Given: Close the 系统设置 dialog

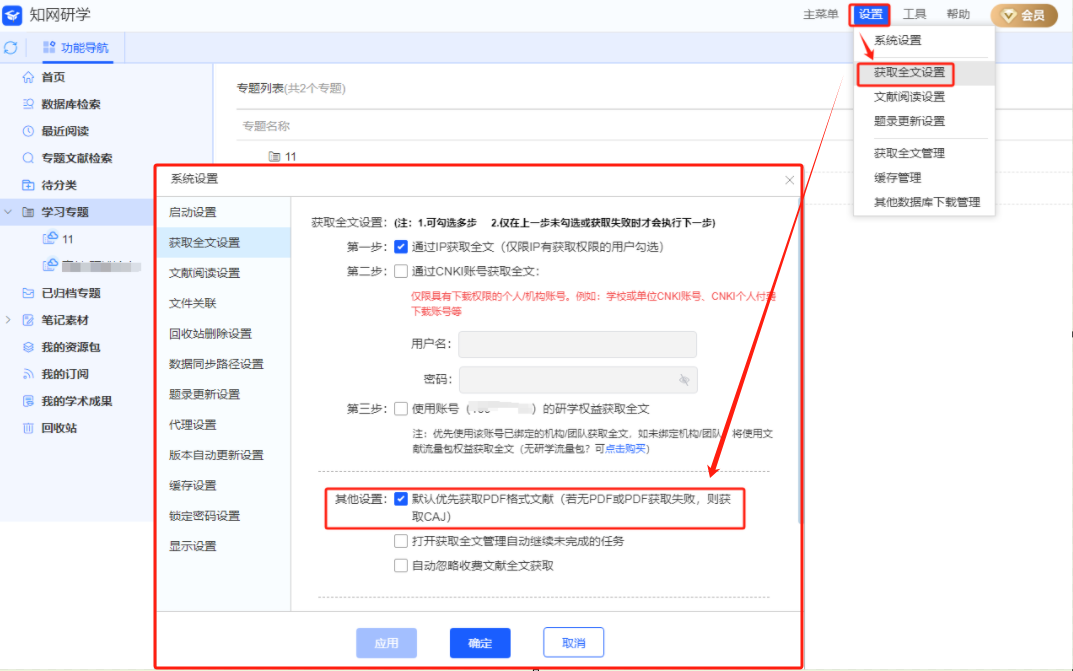Looking at the screenshot, I should tap(790, 180).
